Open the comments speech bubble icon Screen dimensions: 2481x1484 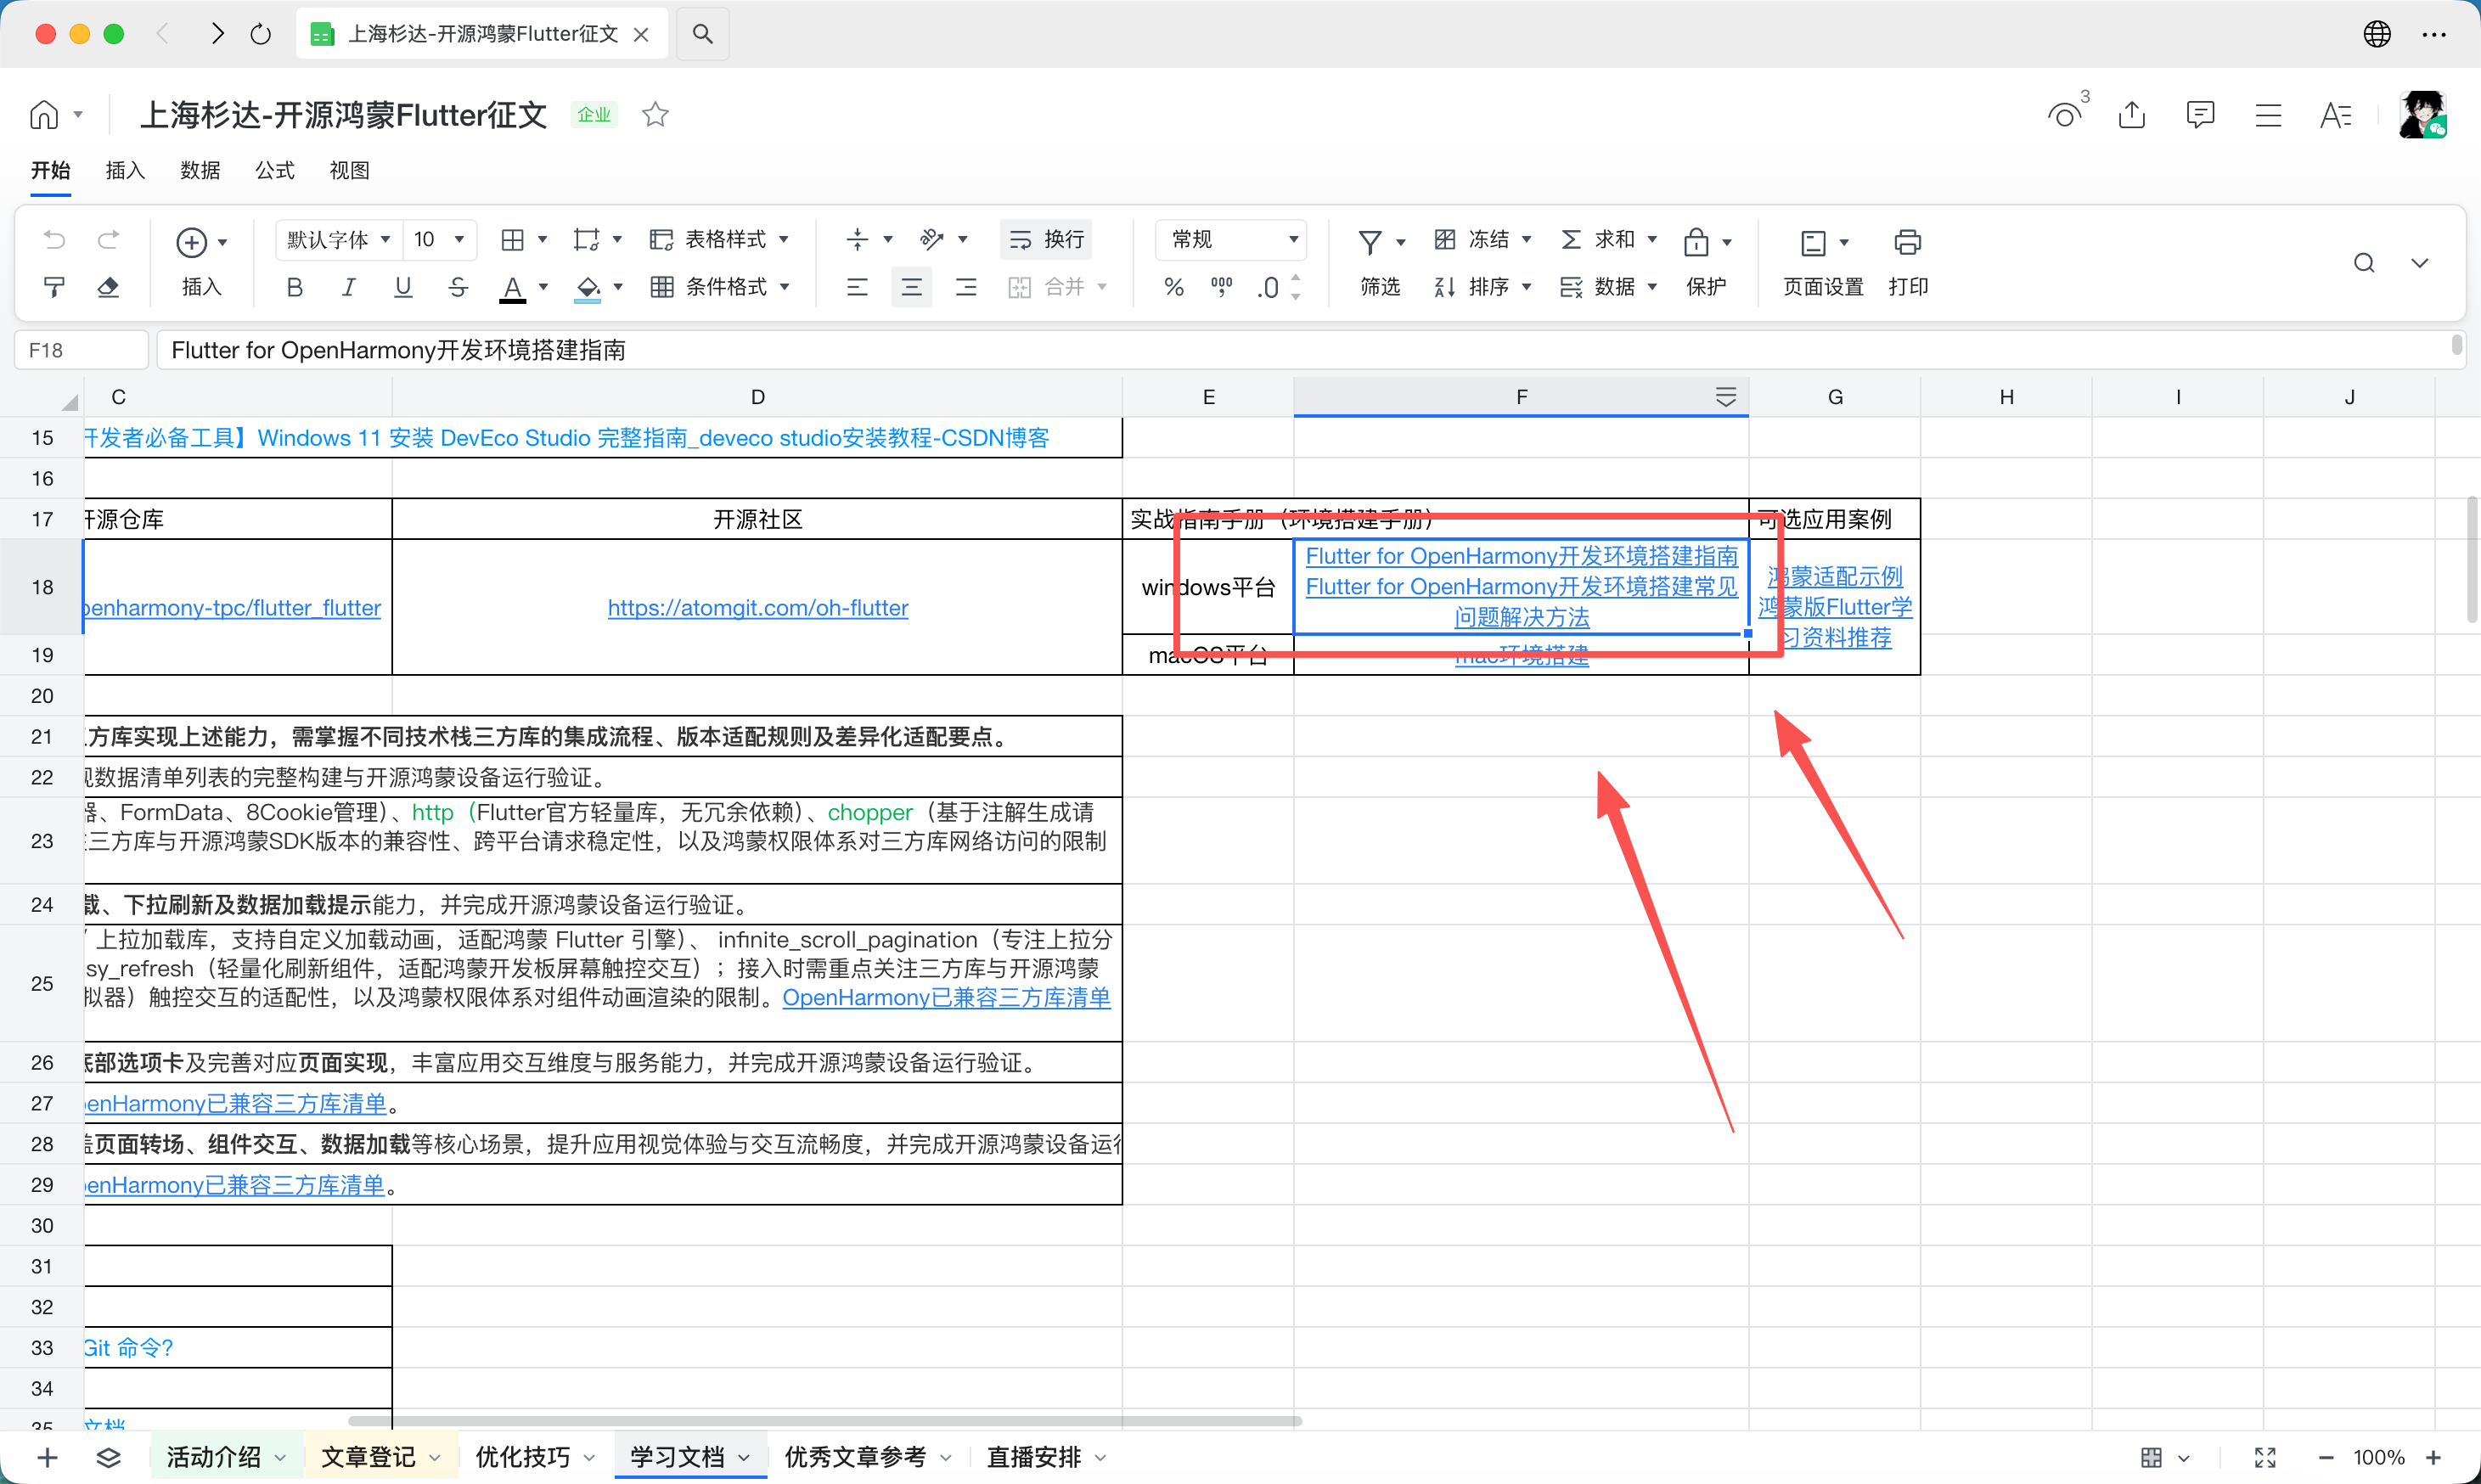point(2200,115)
